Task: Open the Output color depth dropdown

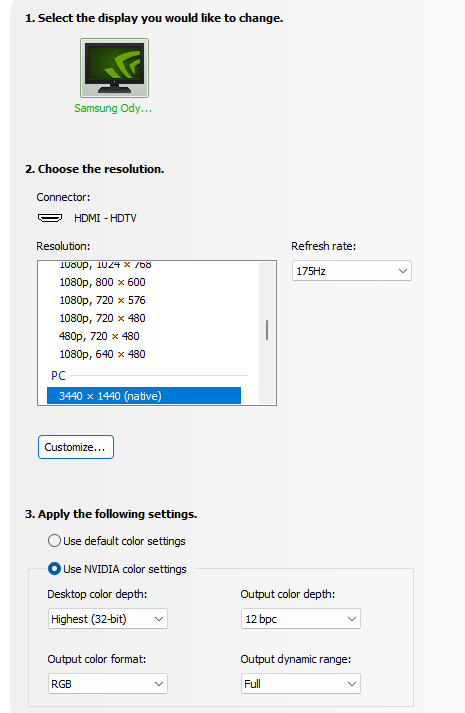Action: pyautogui.click(x=300, y=619)
